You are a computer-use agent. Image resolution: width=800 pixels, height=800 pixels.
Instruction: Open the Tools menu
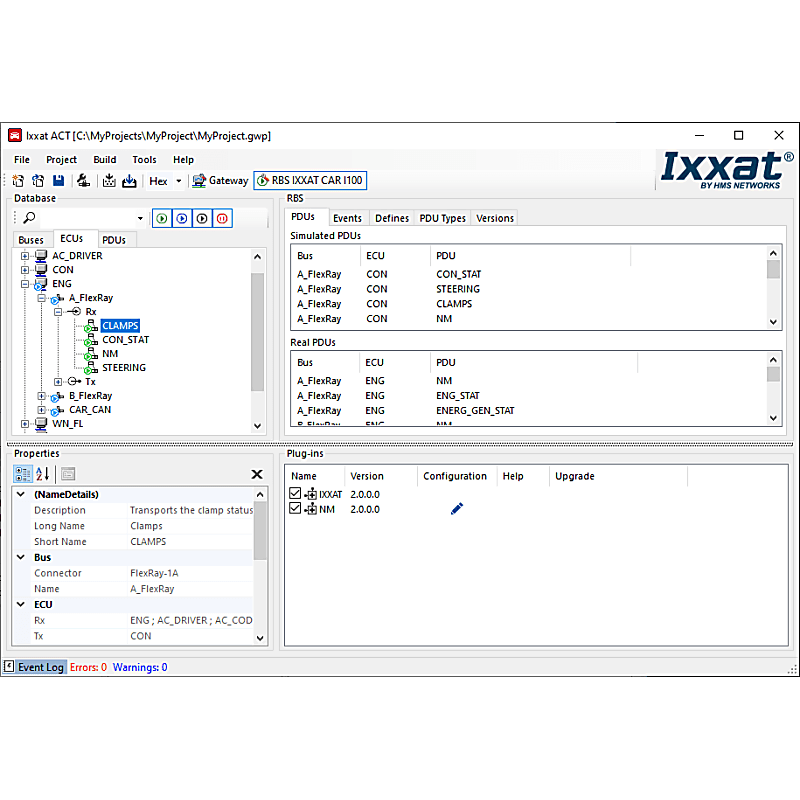click(144, 159)
